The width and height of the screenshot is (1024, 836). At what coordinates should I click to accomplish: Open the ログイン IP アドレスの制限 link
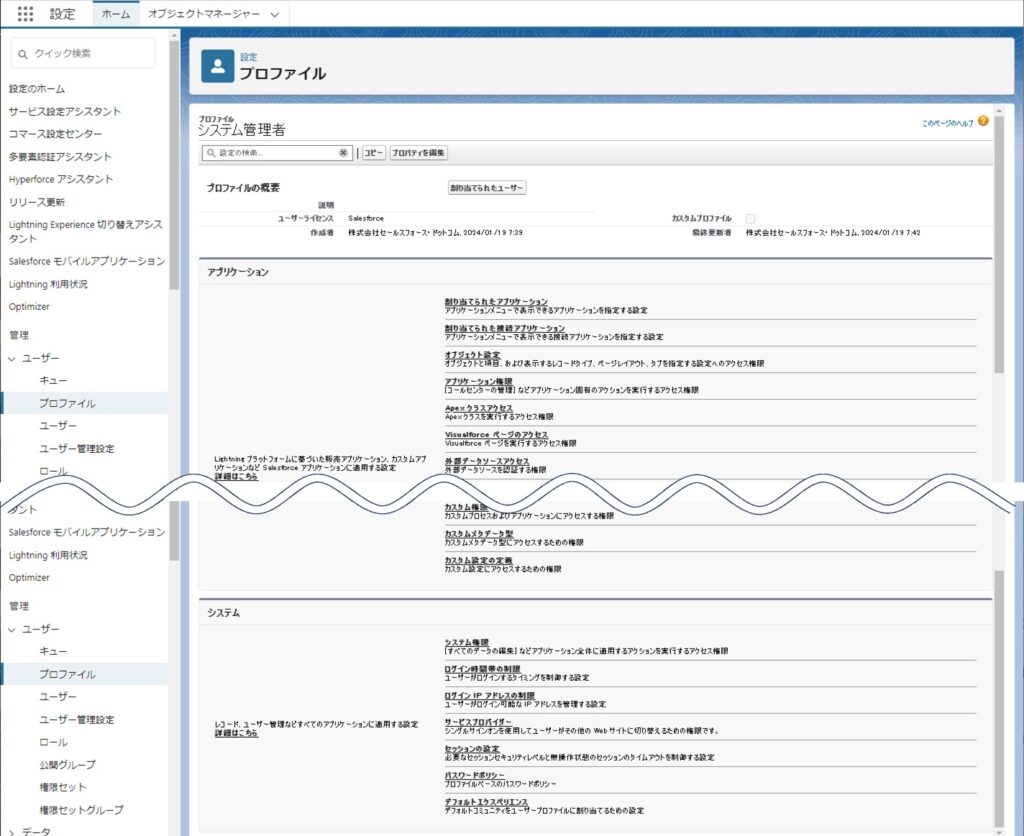tap(489, 695)
